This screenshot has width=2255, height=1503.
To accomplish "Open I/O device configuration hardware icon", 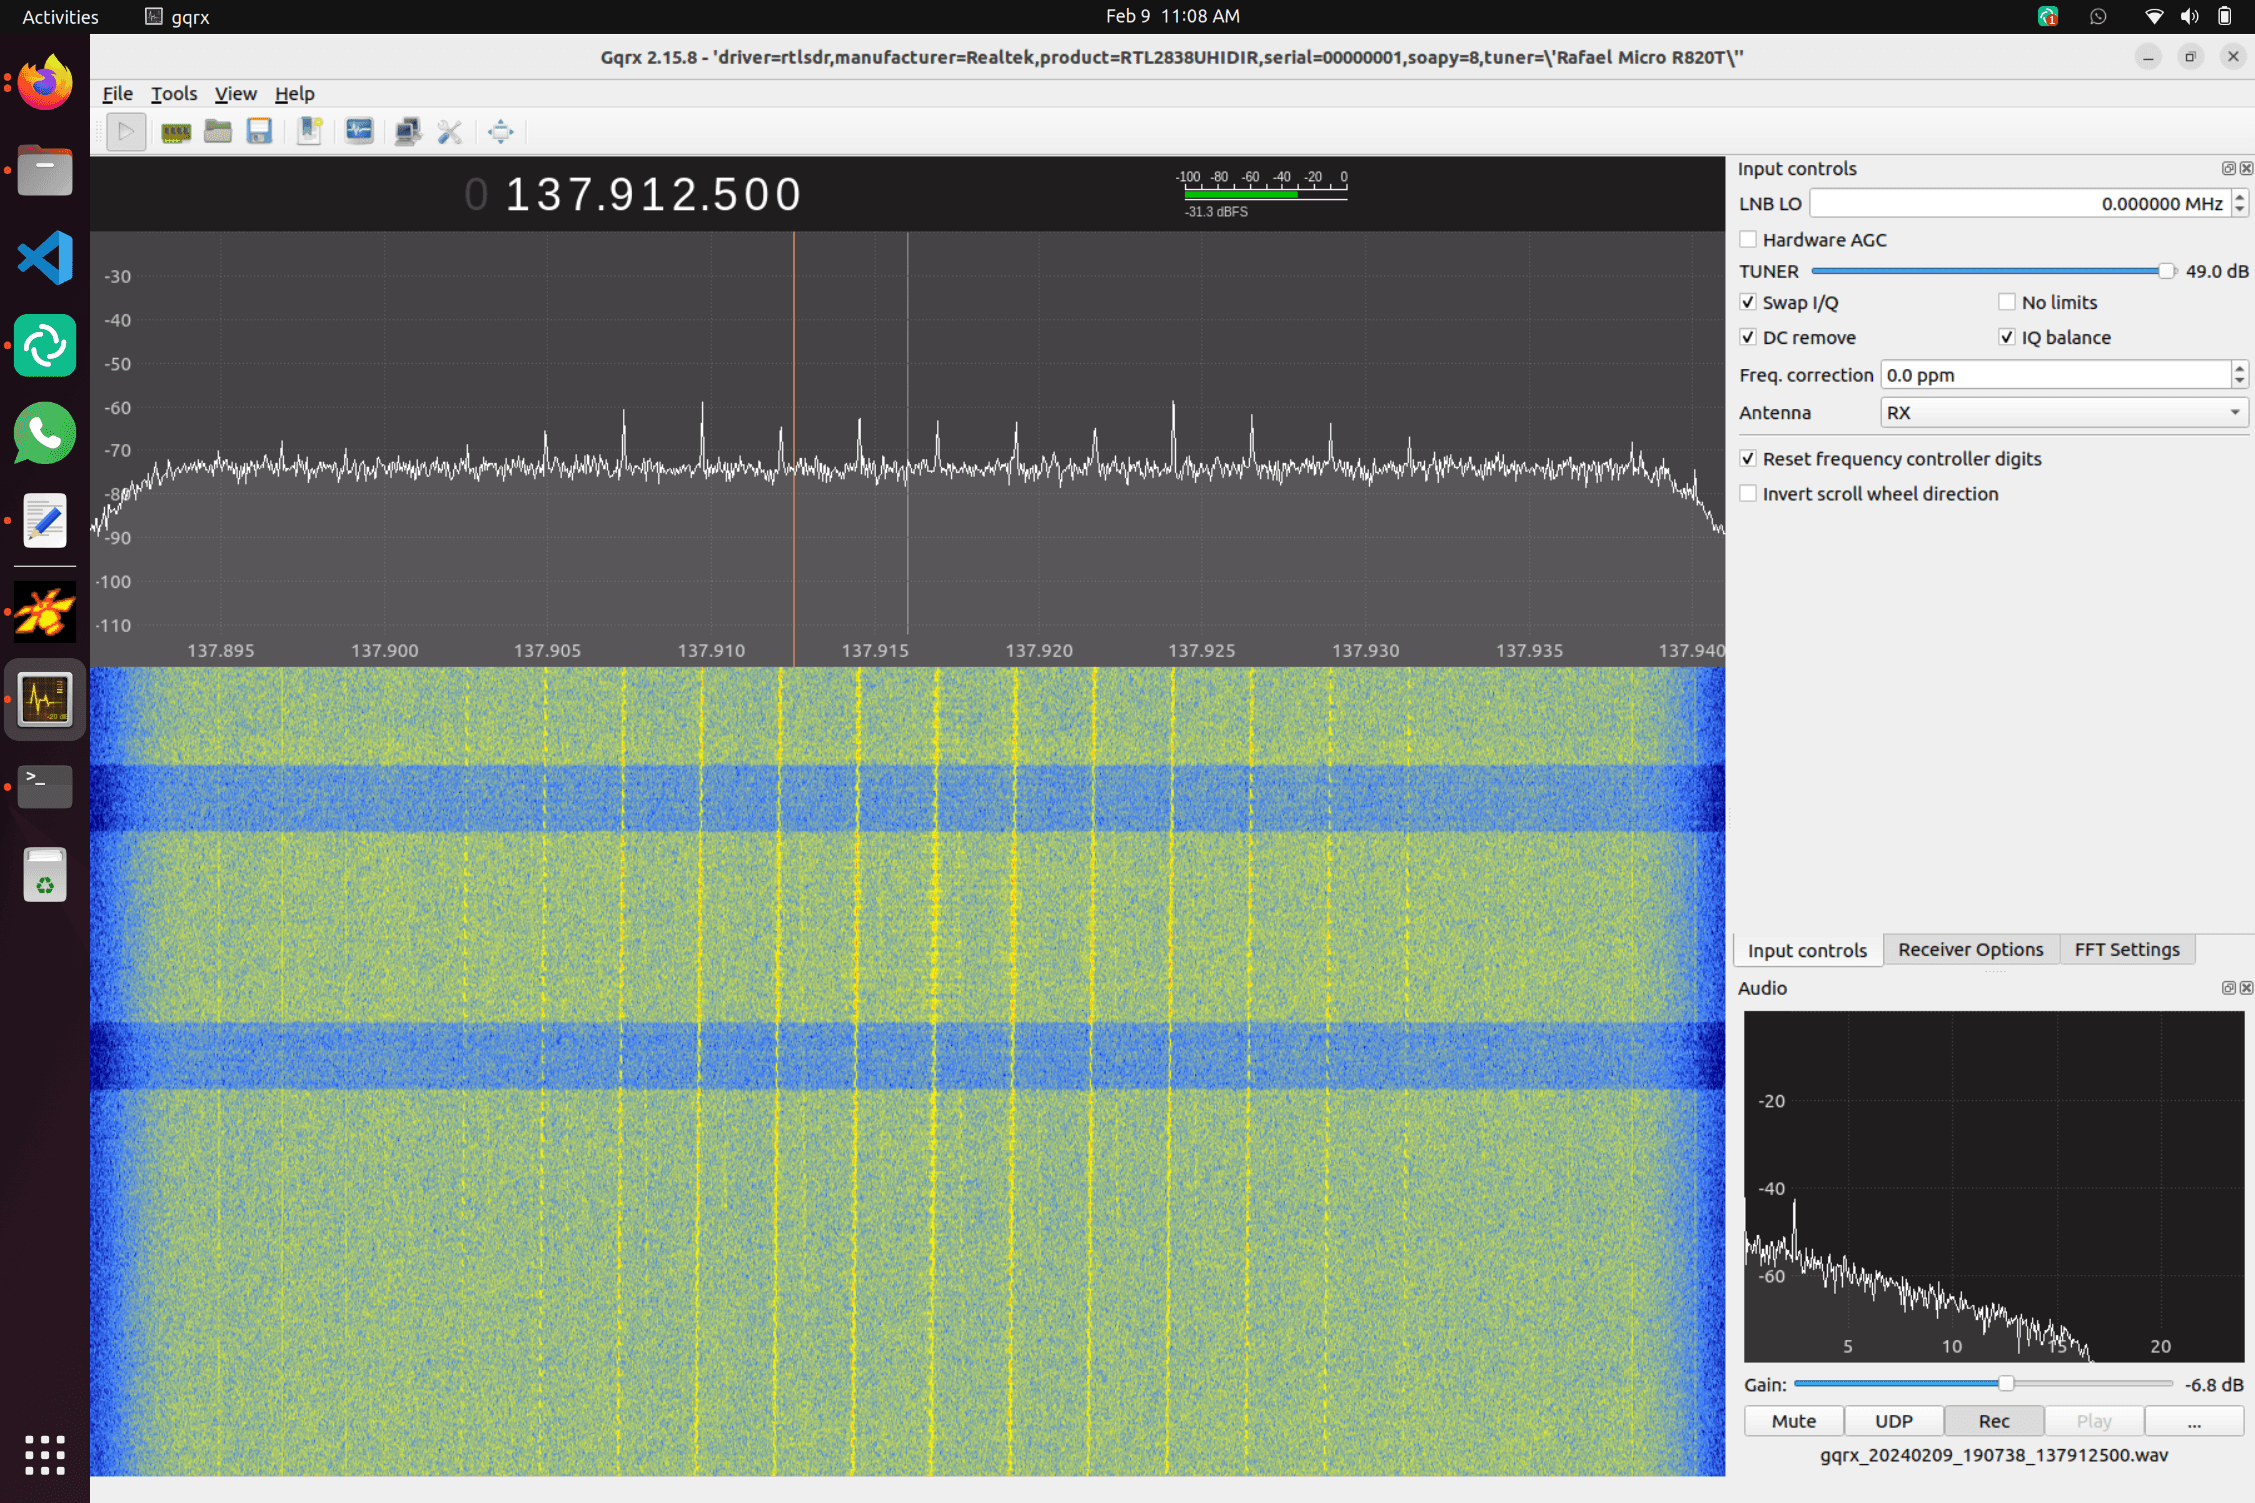I will [x=176, y=131].
